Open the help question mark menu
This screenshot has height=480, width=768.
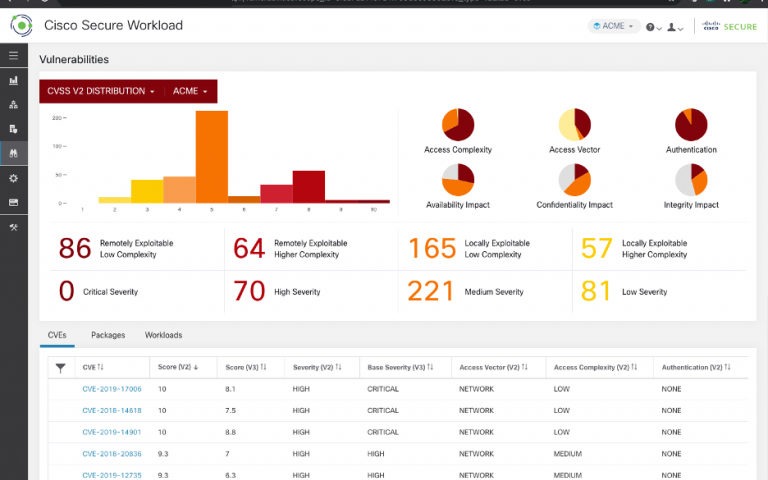tap(653, 27)
